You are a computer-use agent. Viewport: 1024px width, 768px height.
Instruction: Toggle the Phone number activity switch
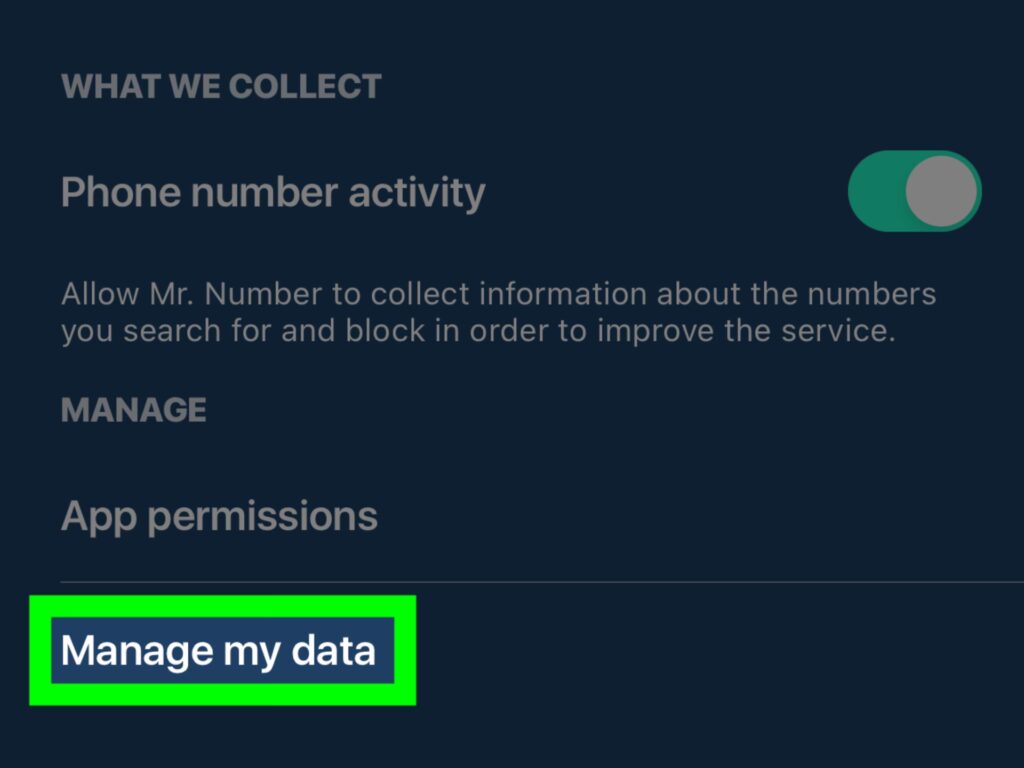point(914,190)
